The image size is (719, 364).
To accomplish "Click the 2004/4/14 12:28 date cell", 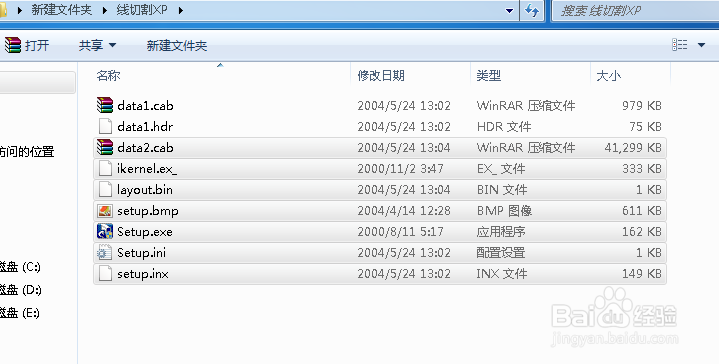I will [404, 211].
